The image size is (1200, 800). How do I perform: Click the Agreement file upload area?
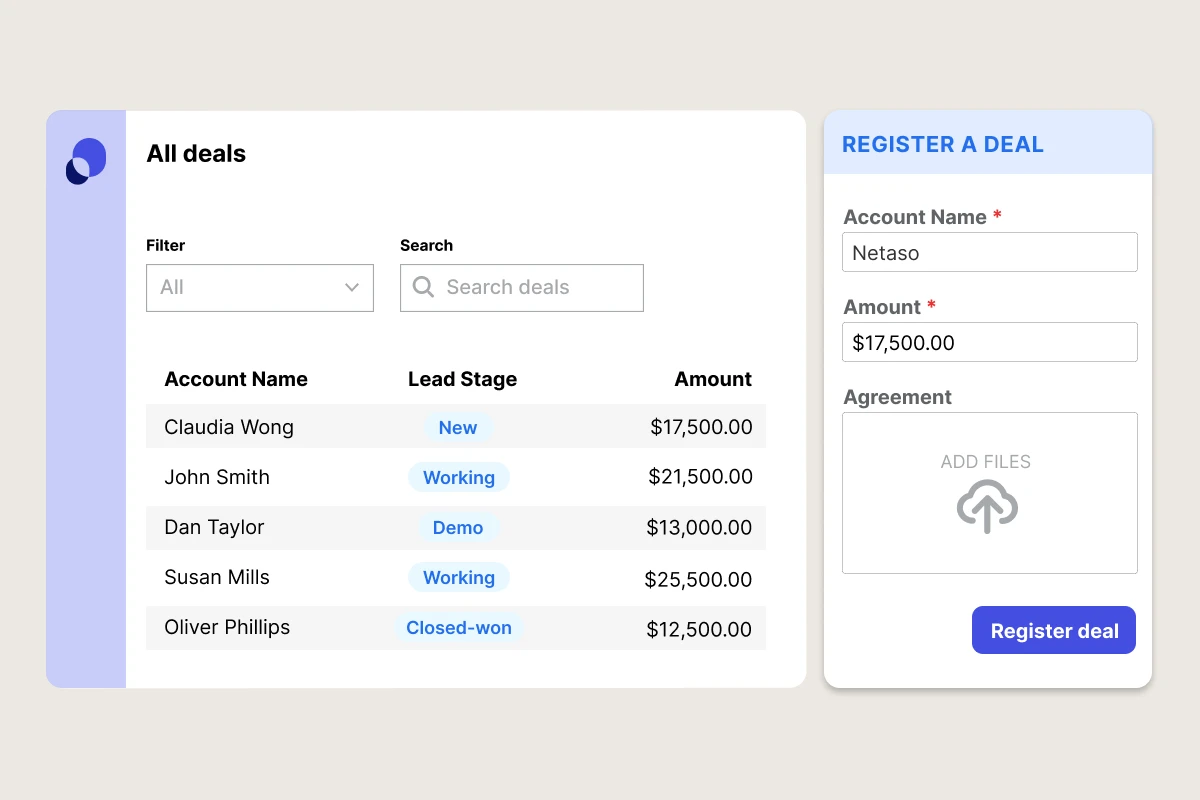coord(988,492)
